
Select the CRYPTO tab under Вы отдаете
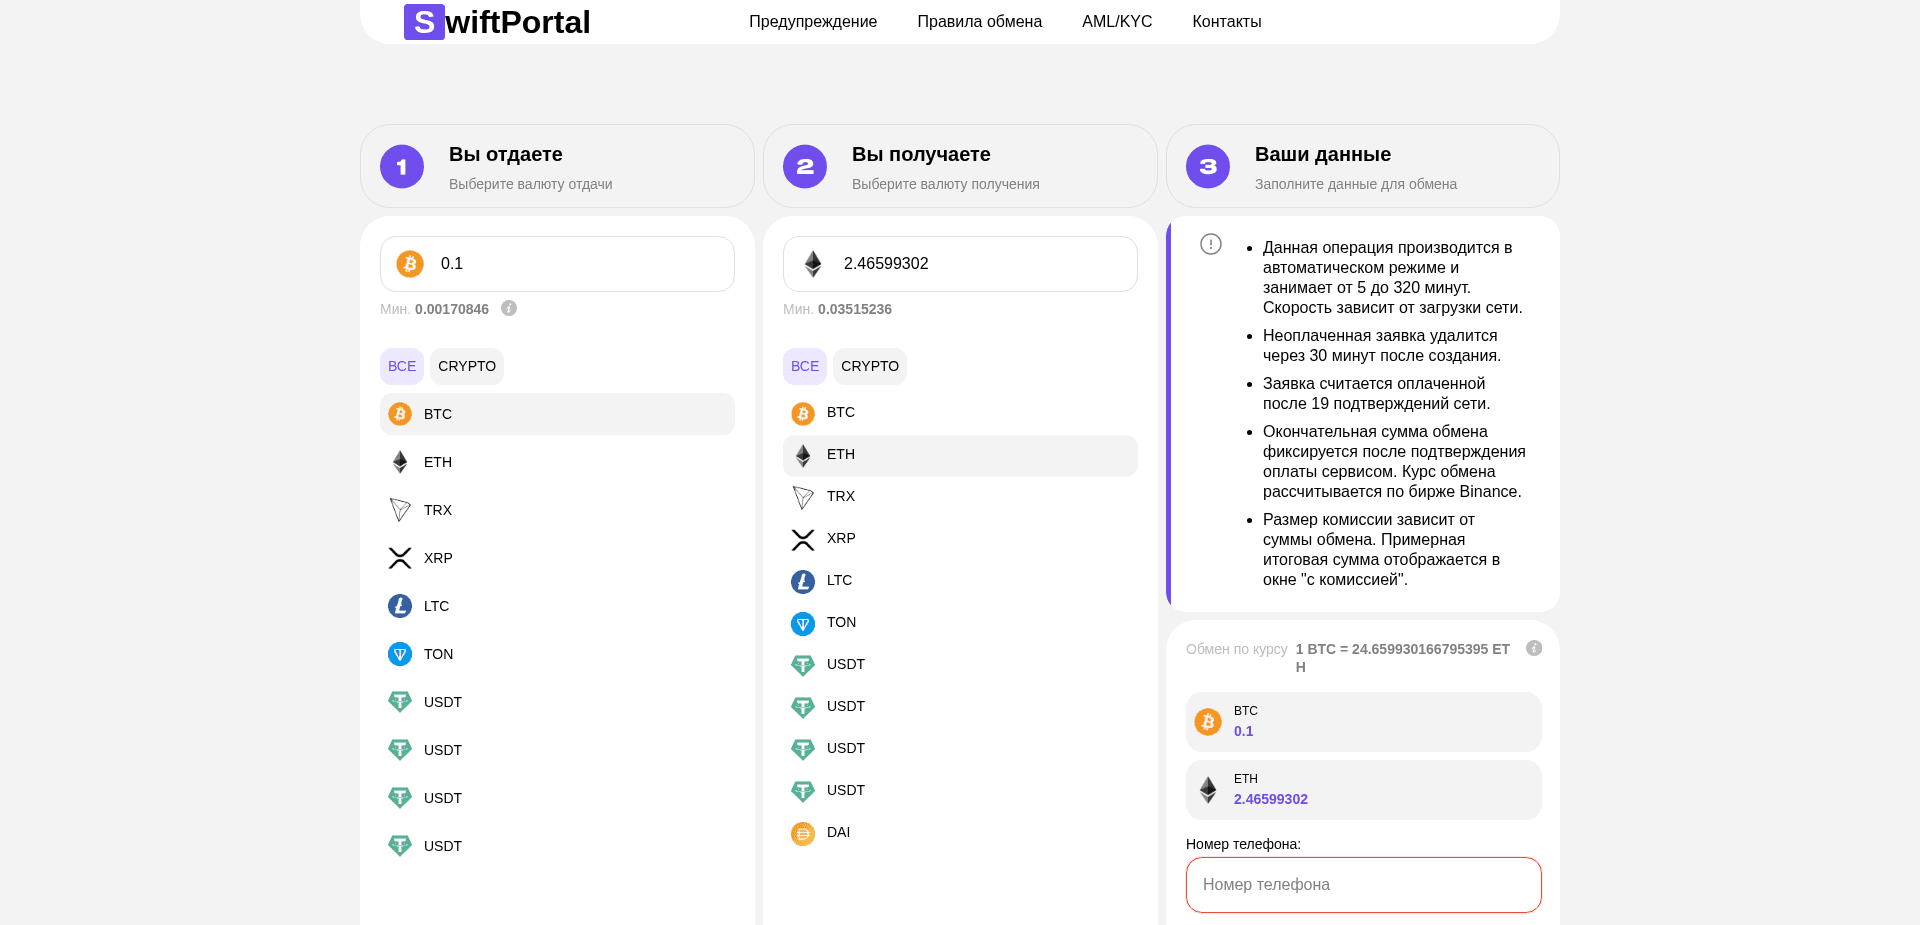[x=467, y=366]
